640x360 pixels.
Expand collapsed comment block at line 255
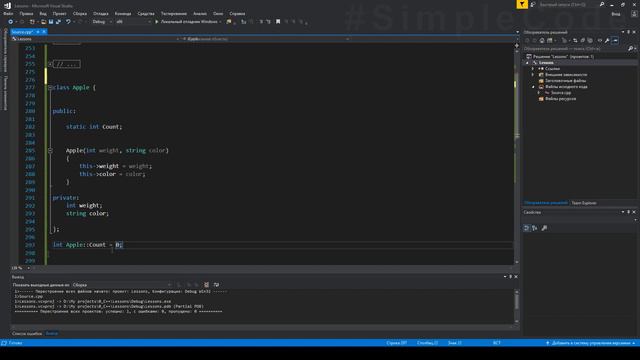click(x=50, y=64)
